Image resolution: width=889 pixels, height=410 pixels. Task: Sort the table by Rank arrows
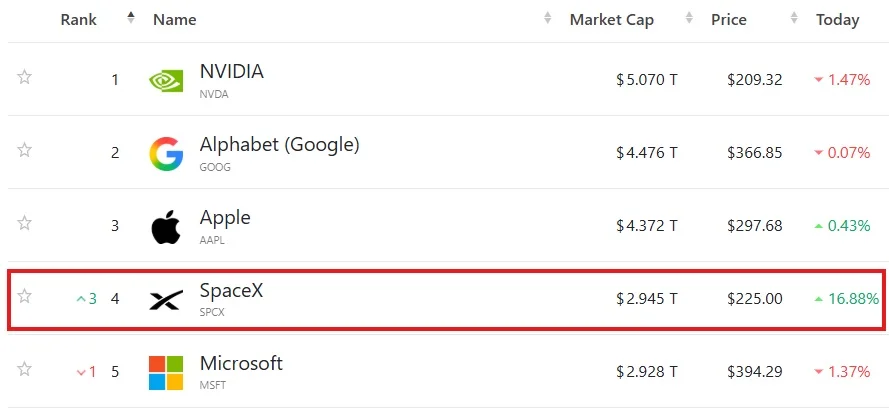tap(131, 18)
